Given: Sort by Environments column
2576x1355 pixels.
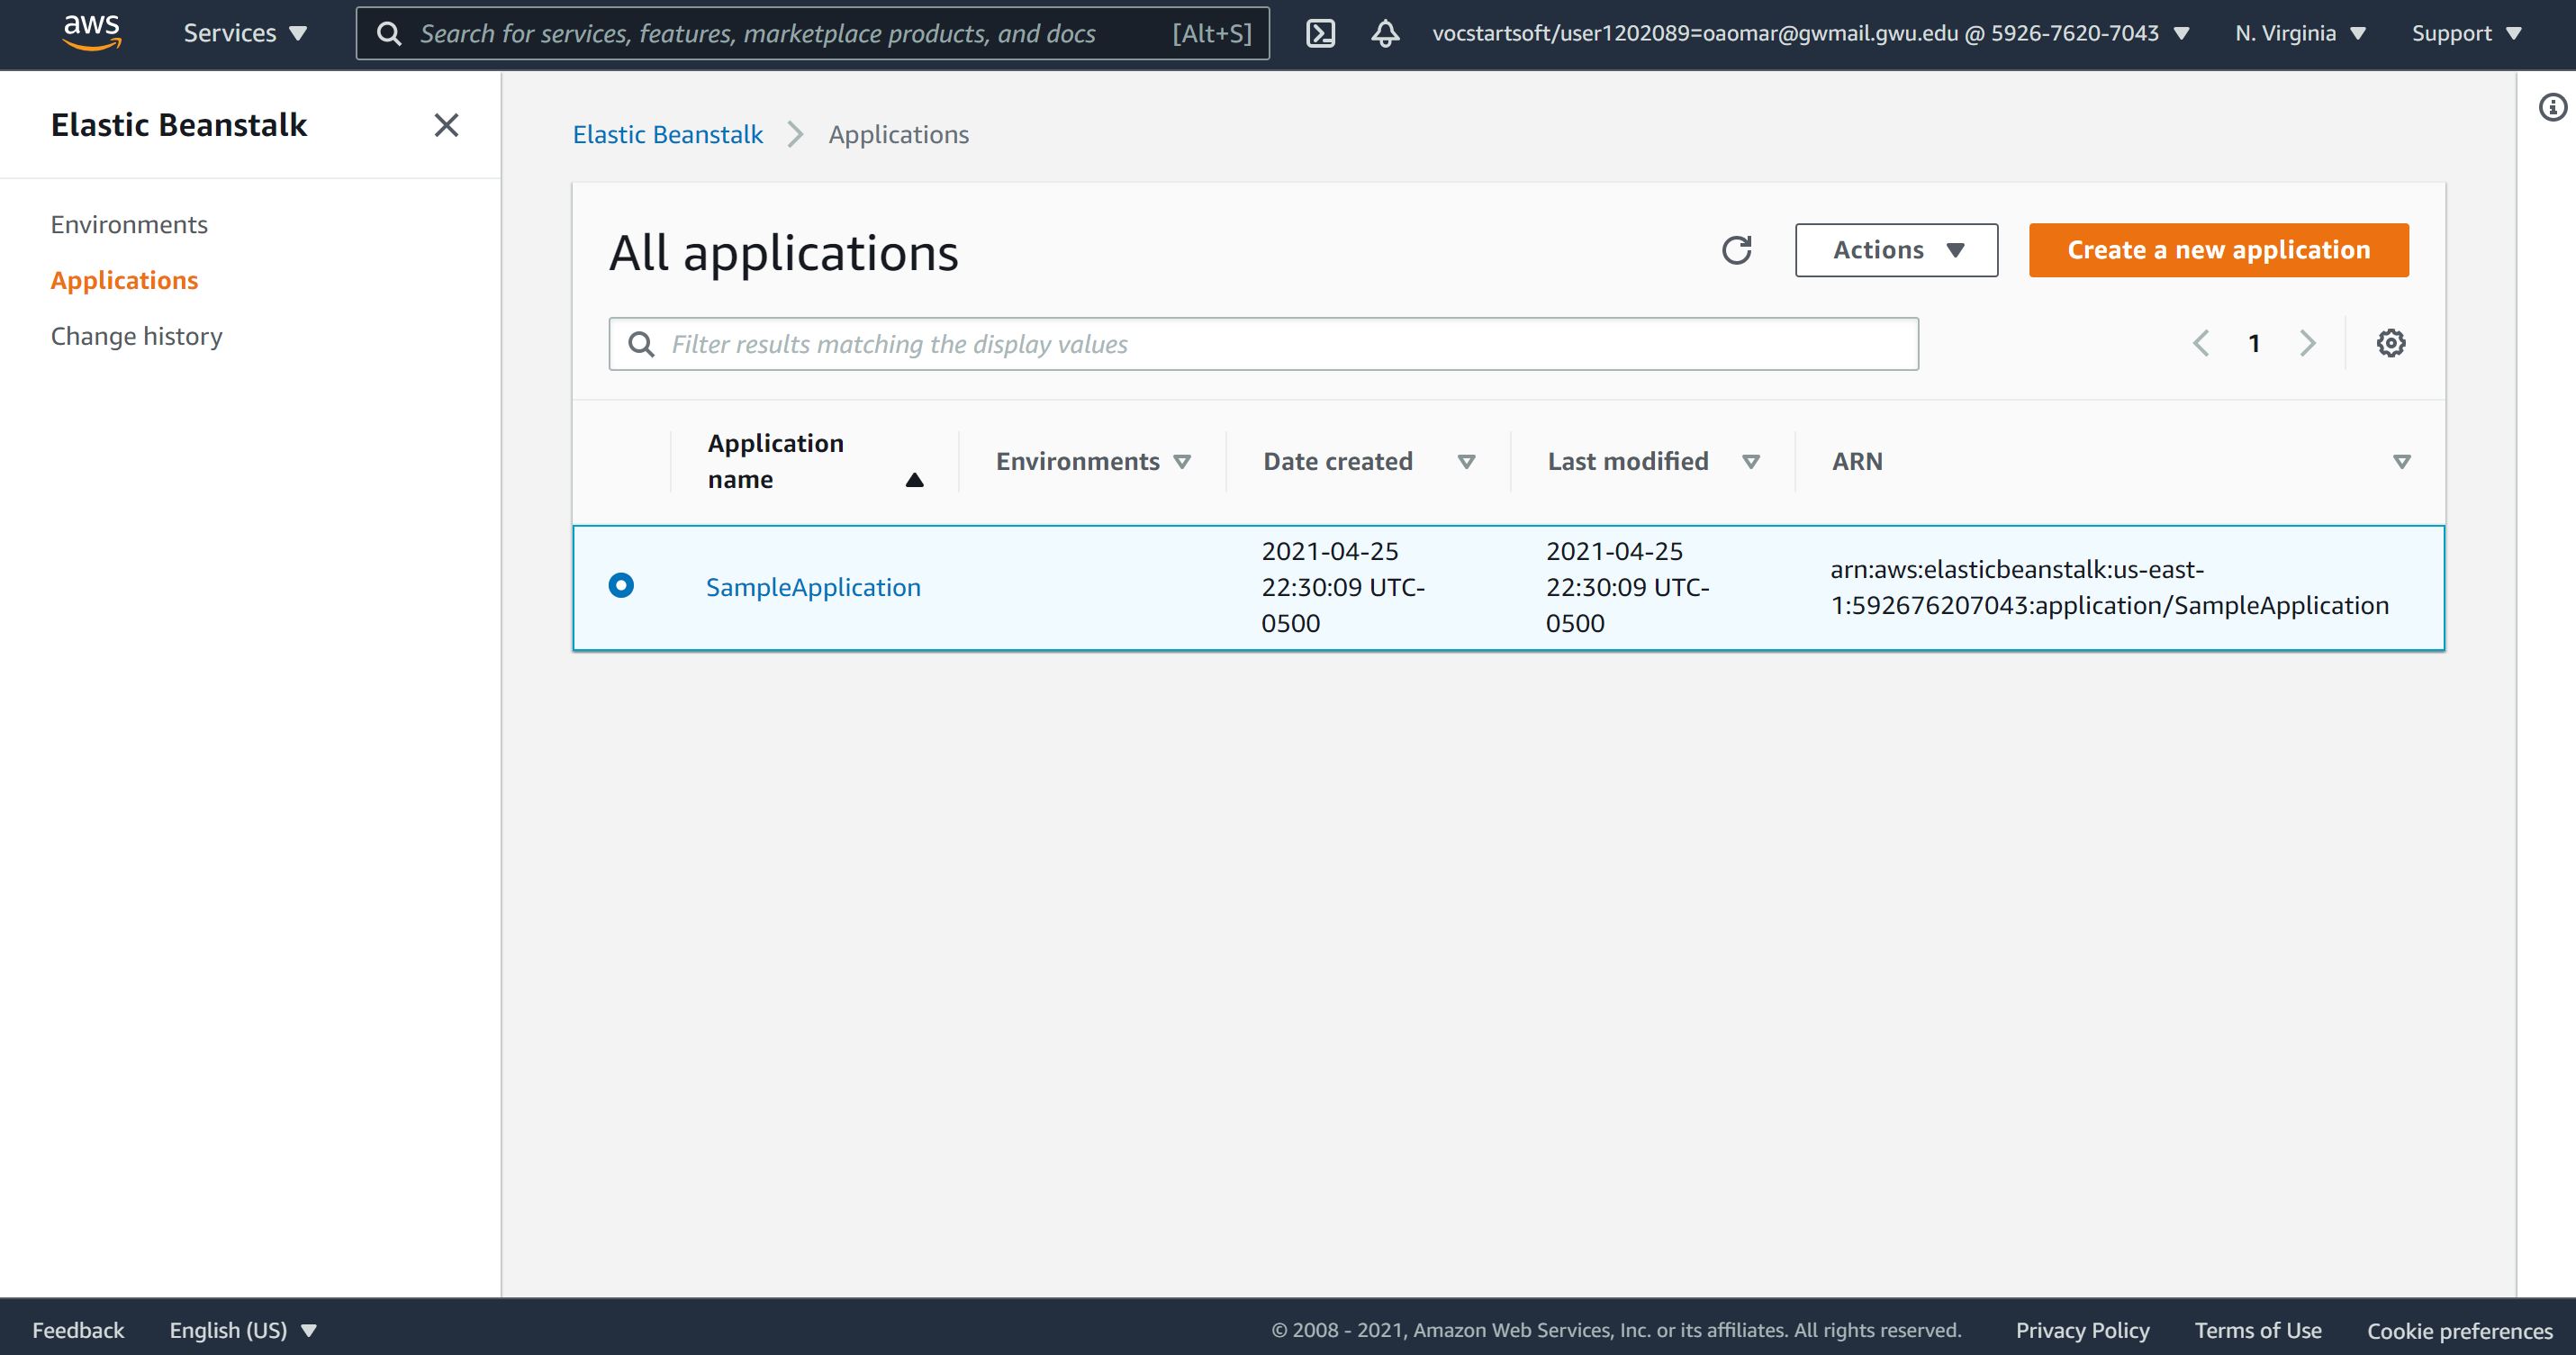Looking at the screenshot, I should [x=1093, y=462].
